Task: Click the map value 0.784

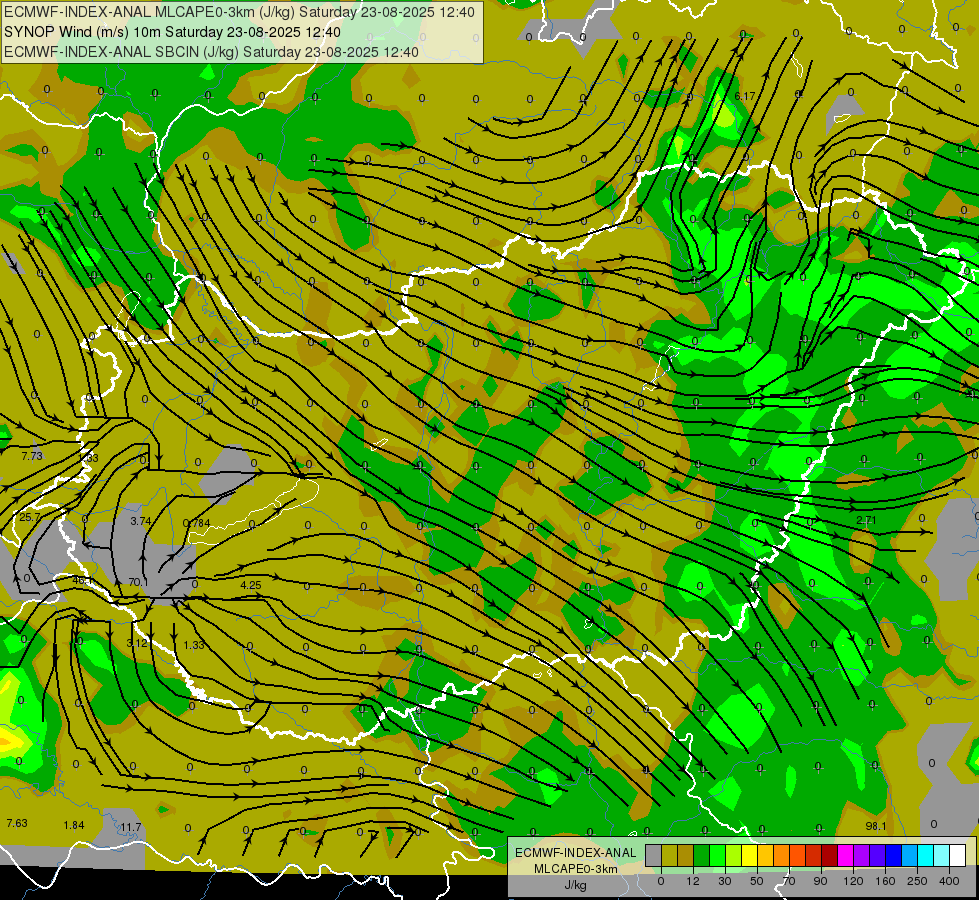Action: pyautogui.click(x=197, y=523)
